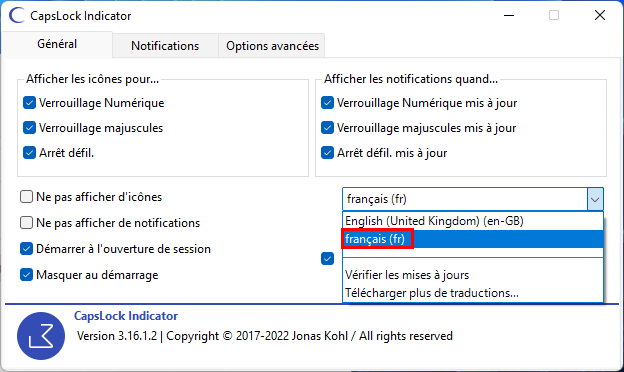Enable Ne pas afficher de notifications
The height and width of the screenshot is (372, 624).
pyautogui.click(x=26, y=222)
